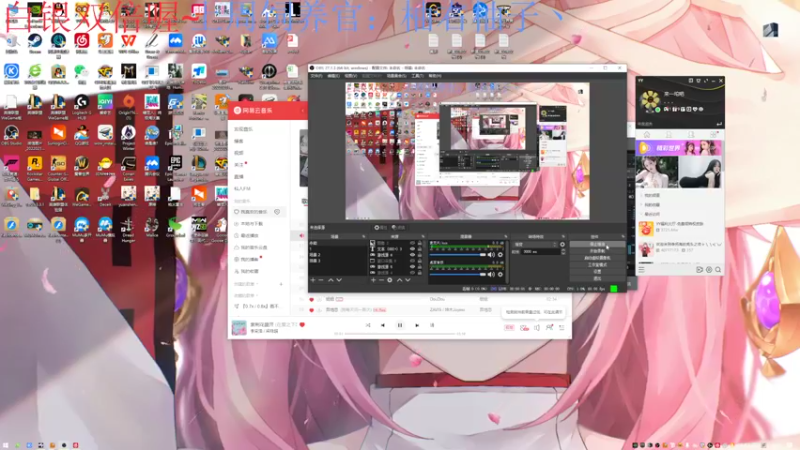Like current song with heart in NetEase player

[303, 324]
